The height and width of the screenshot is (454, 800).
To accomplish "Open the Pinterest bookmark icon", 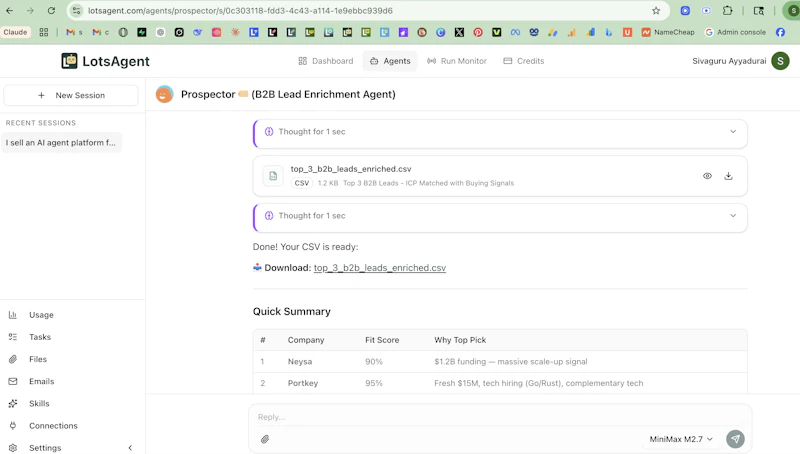I will click(x=478, y=32).
